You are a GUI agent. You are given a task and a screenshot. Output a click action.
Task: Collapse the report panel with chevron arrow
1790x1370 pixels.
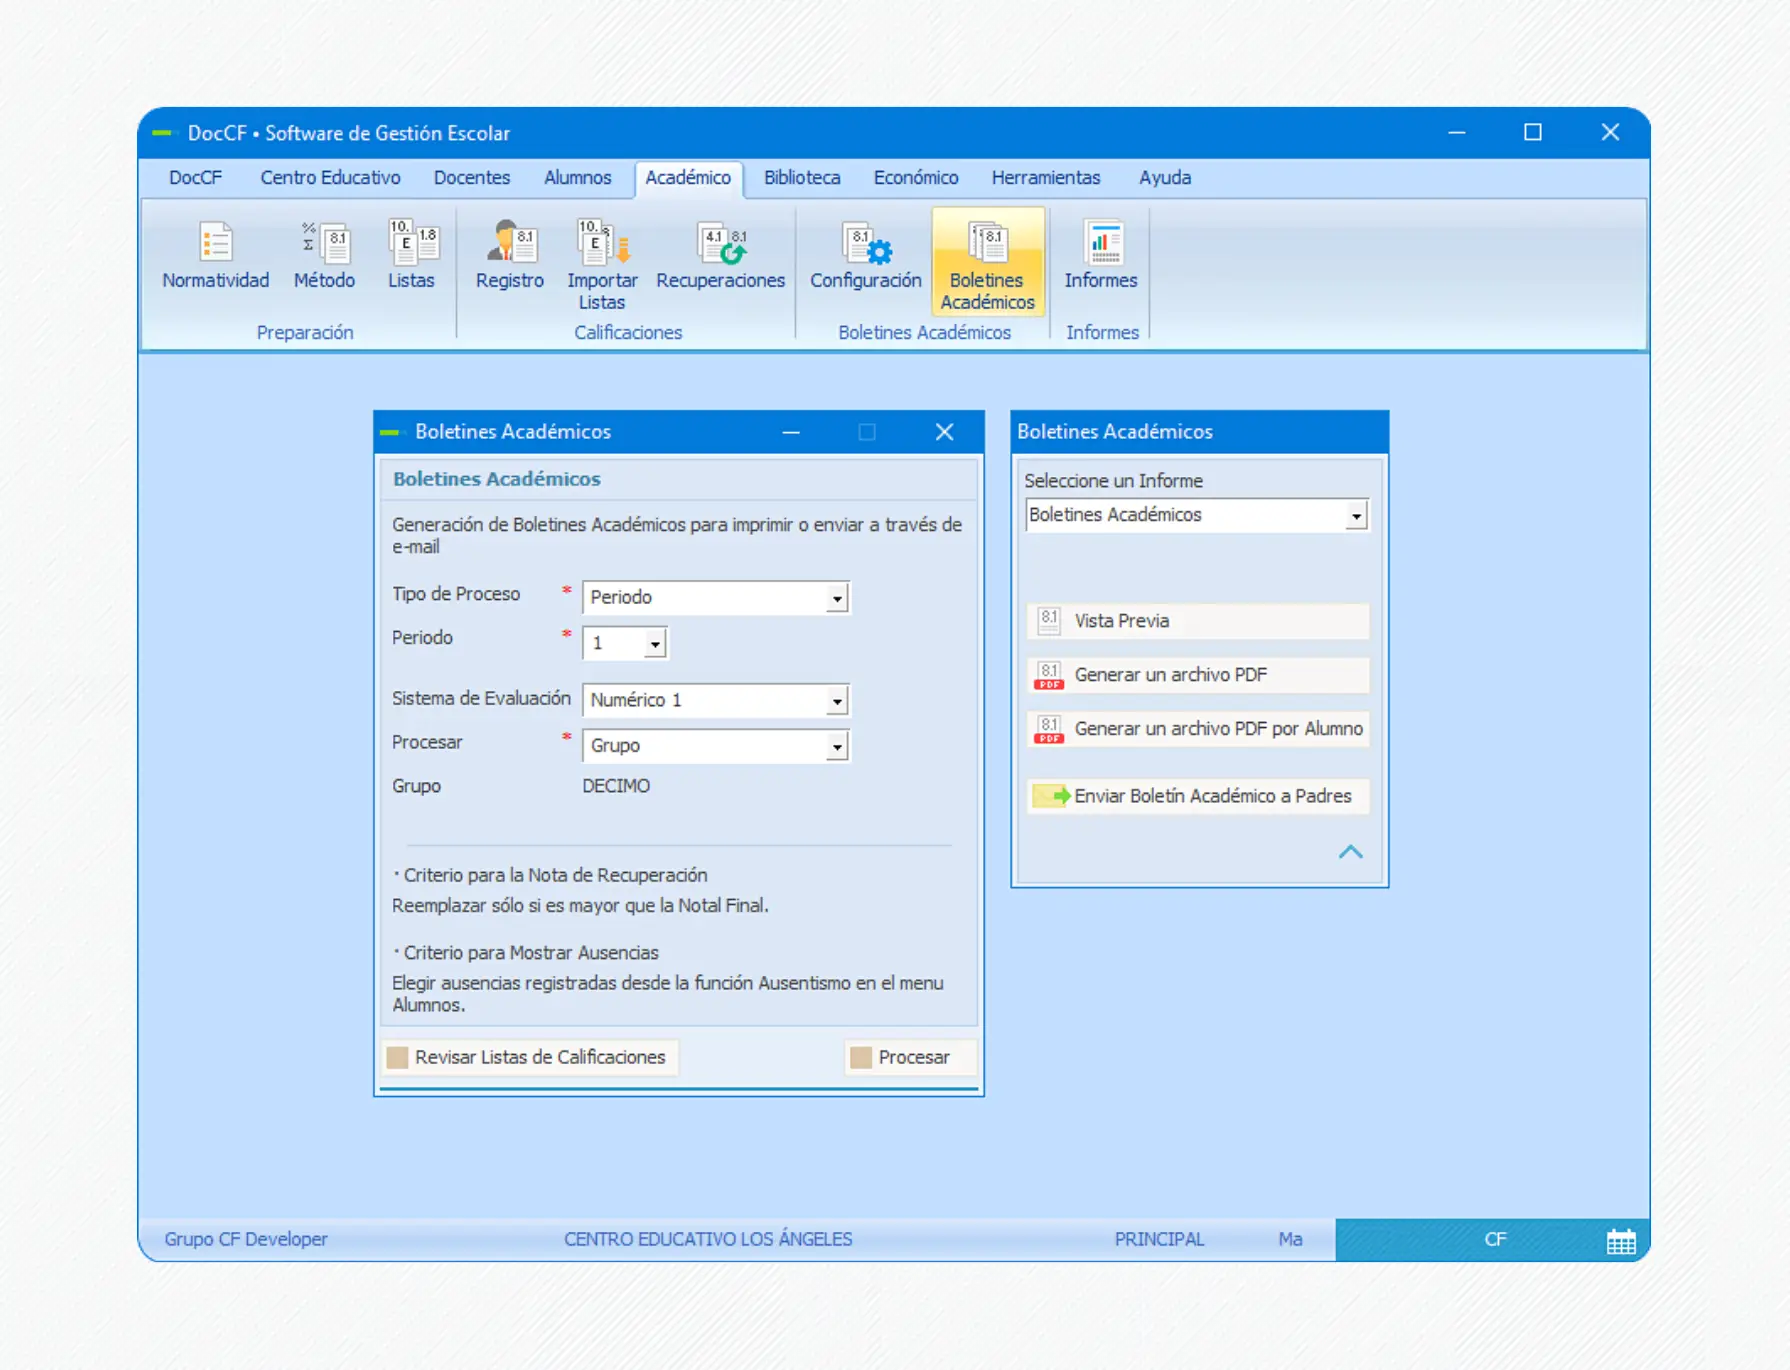tap(1350, 852)
